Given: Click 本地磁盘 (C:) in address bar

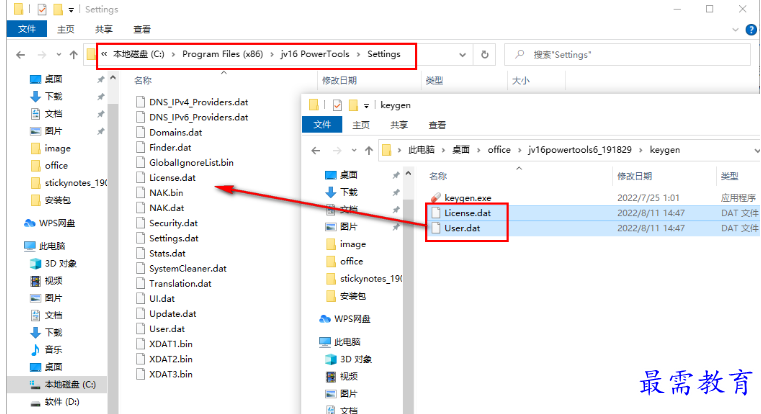Looking at the screenshot, I should pos(139,54).
